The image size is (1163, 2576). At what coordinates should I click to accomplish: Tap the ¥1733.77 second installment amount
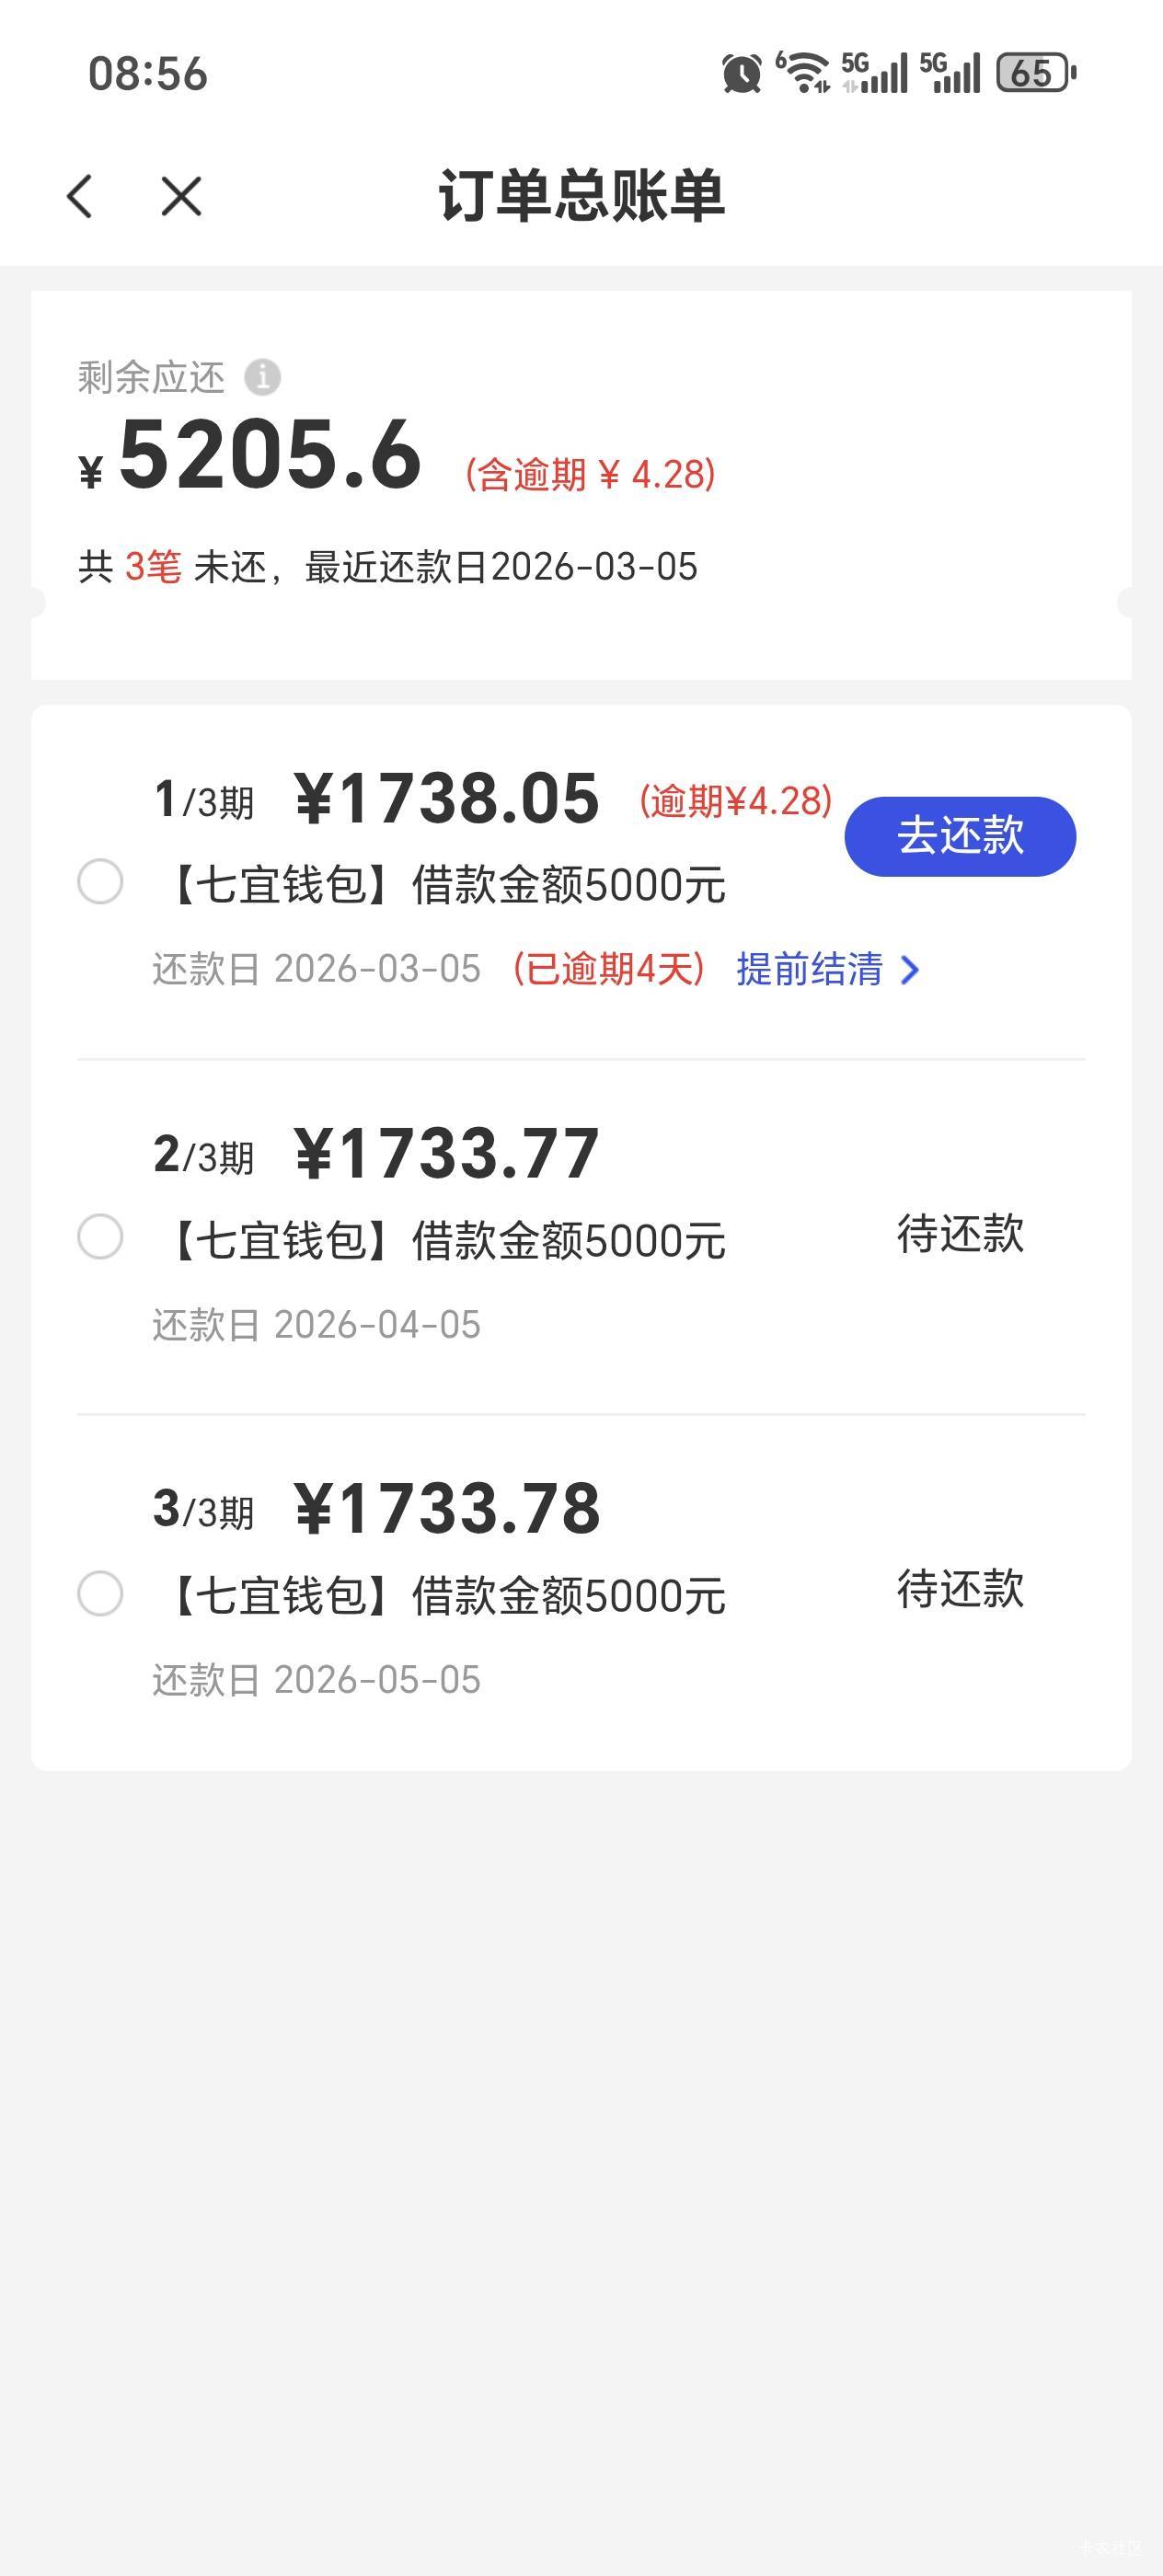click(x=446, y=1153)
